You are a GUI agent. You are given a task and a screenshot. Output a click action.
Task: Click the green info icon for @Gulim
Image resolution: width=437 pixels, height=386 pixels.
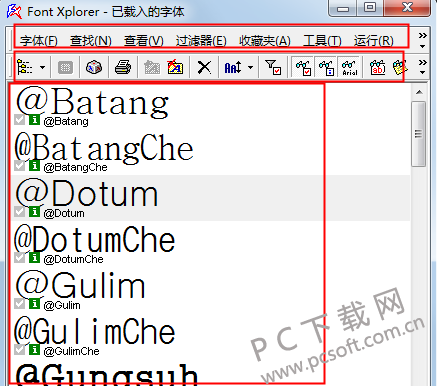[x=34, y=304]
